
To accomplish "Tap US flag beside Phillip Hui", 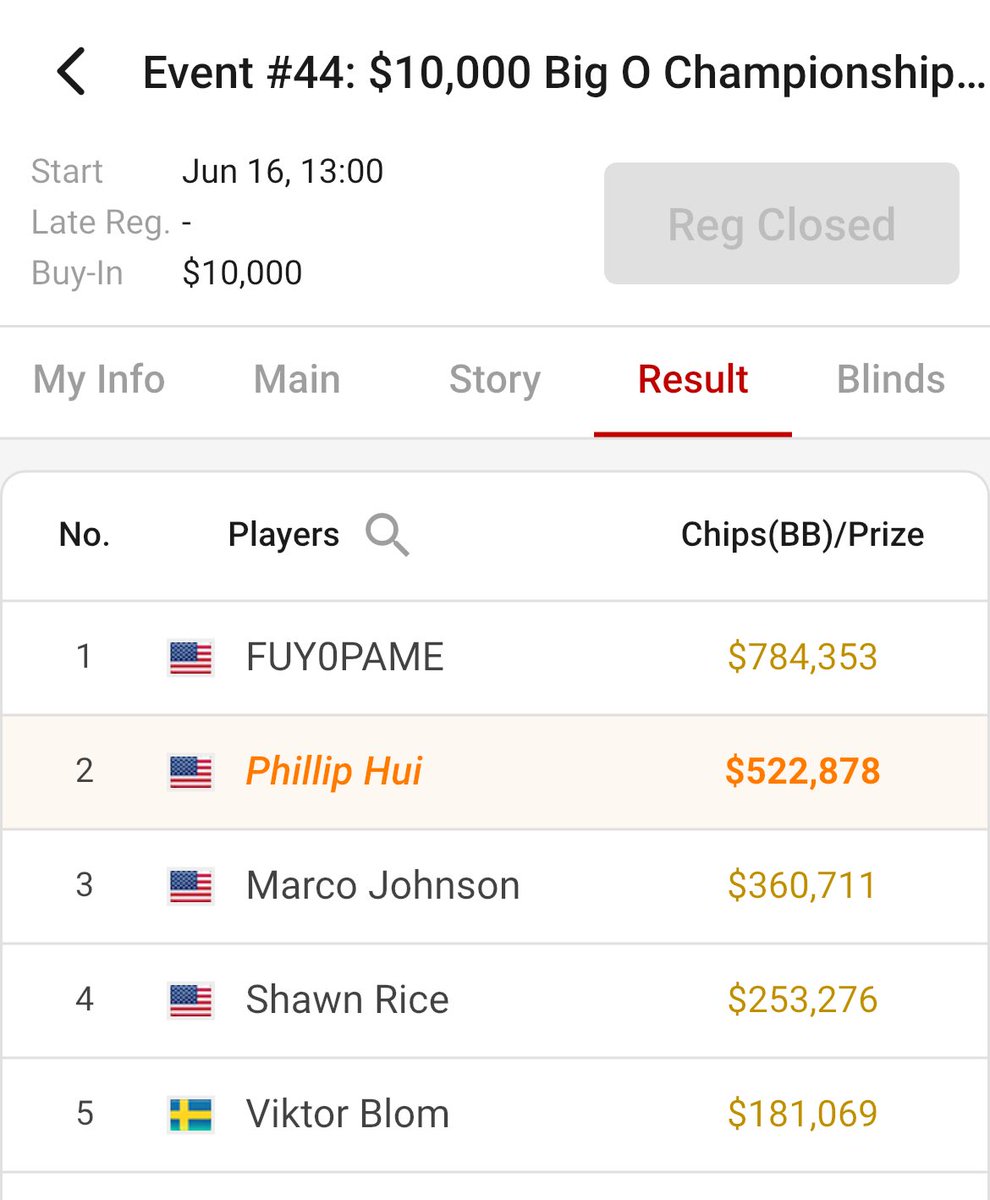I will point(190,772).
